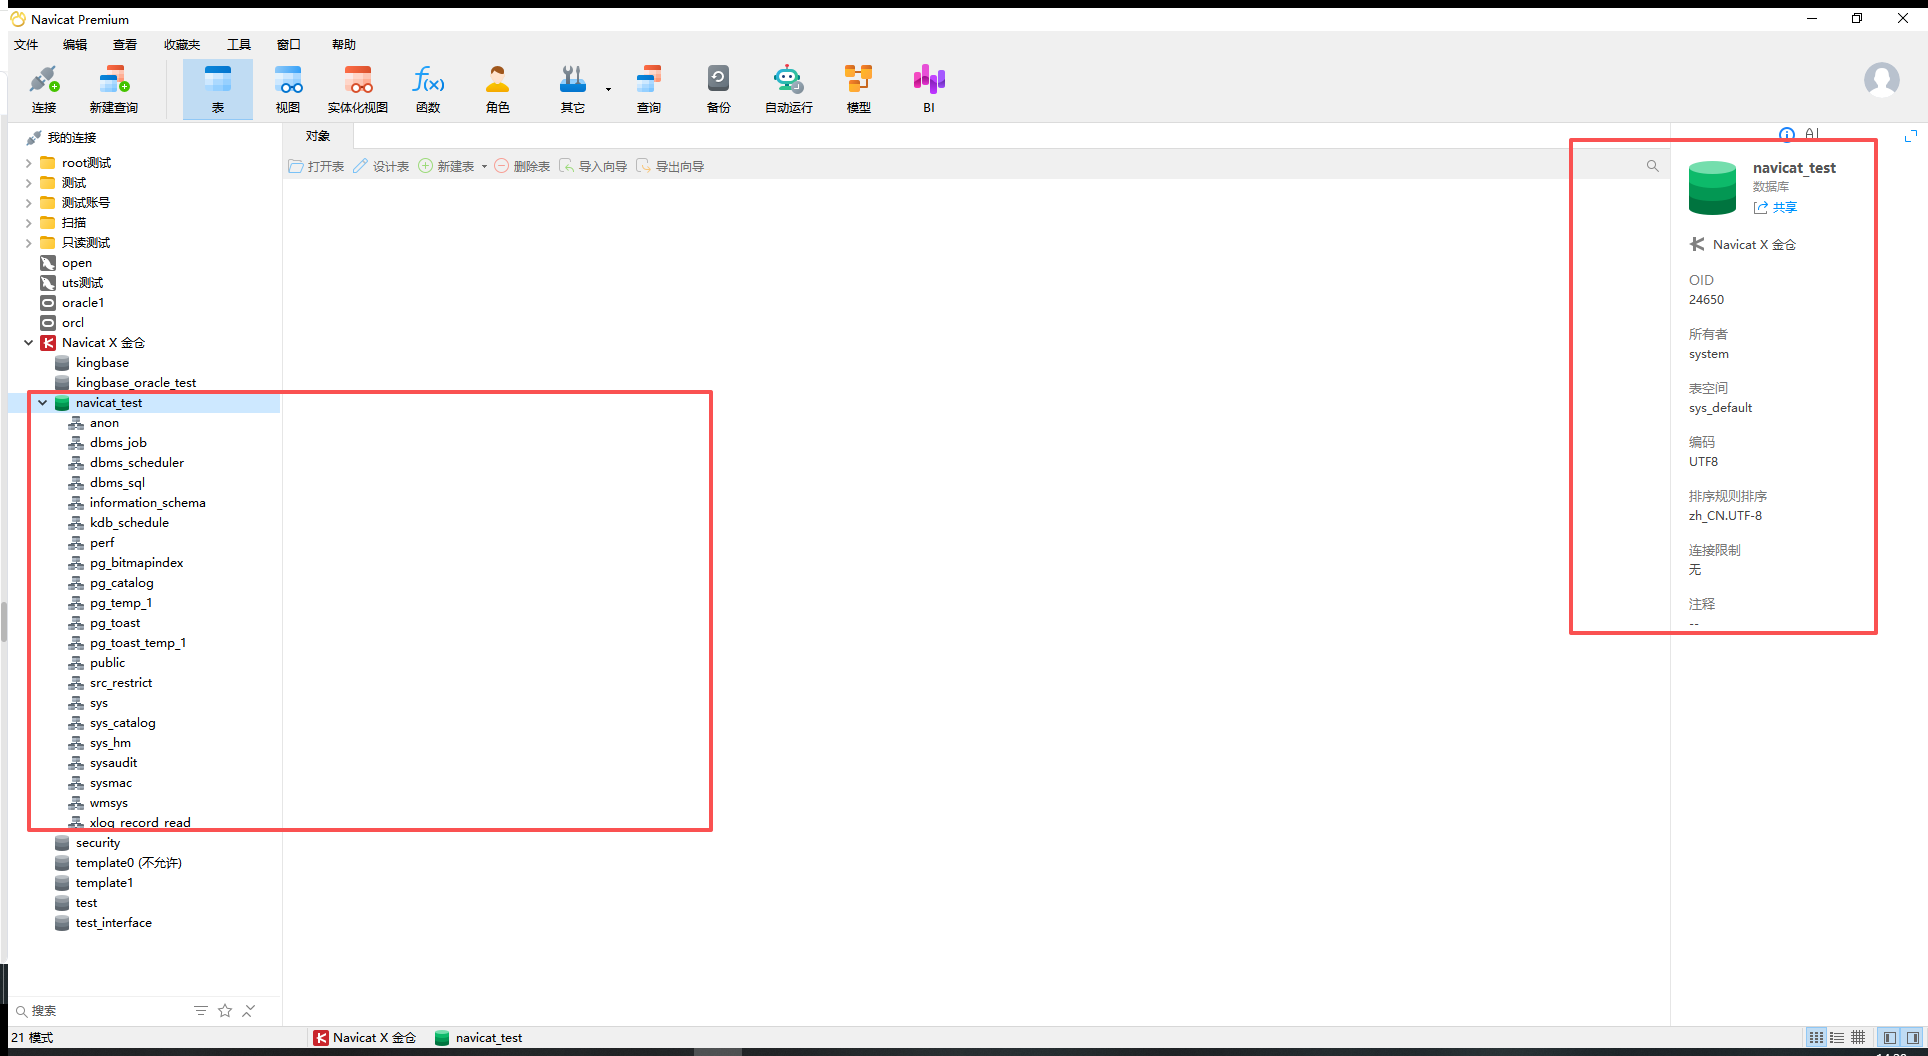Click the 打开表 (Open Table) button
The image size is (1928, 1056).
316,167
